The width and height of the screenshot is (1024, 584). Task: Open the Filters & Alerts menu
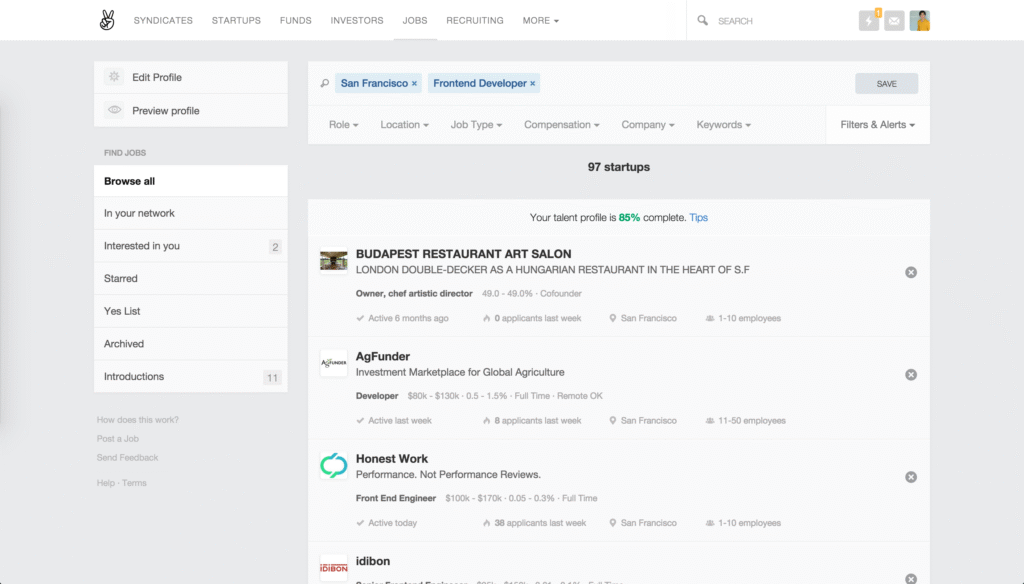tap(877, 124)
